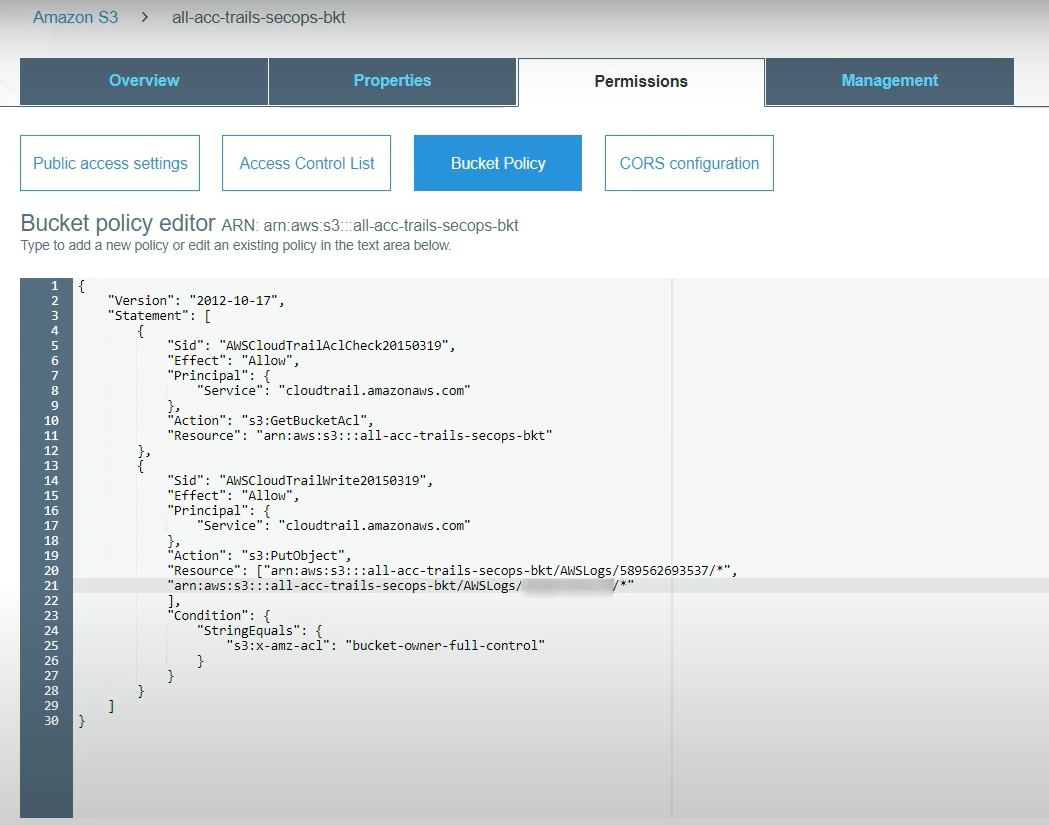Open the Amazon S3 breadcrumb link

(76, 17)
